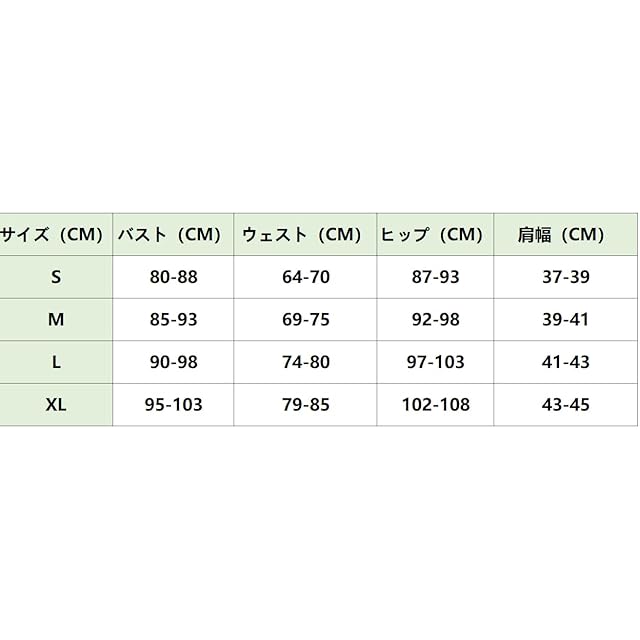Screen dimensions: 640x640
Task: Click the ウェスト (CM) column header
Action: click(305, 235)
